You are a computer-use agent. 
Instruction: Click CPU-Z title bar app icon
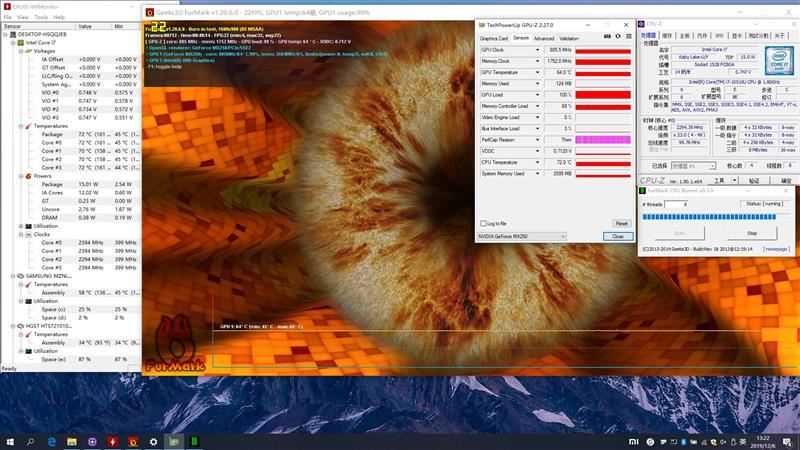[x=641, y=24]
